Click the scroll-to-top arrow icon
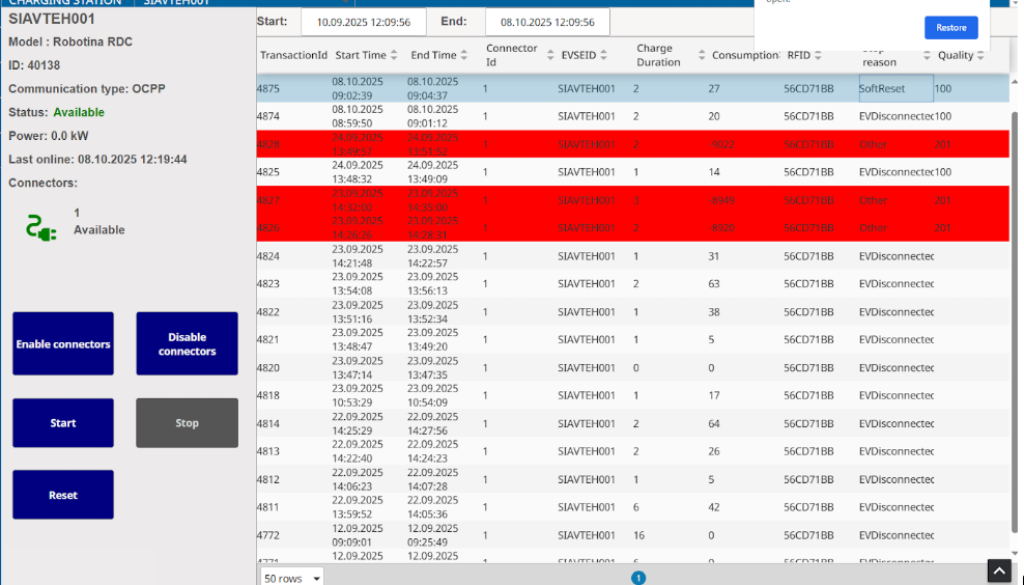1024x585 pixels. 1000,569
